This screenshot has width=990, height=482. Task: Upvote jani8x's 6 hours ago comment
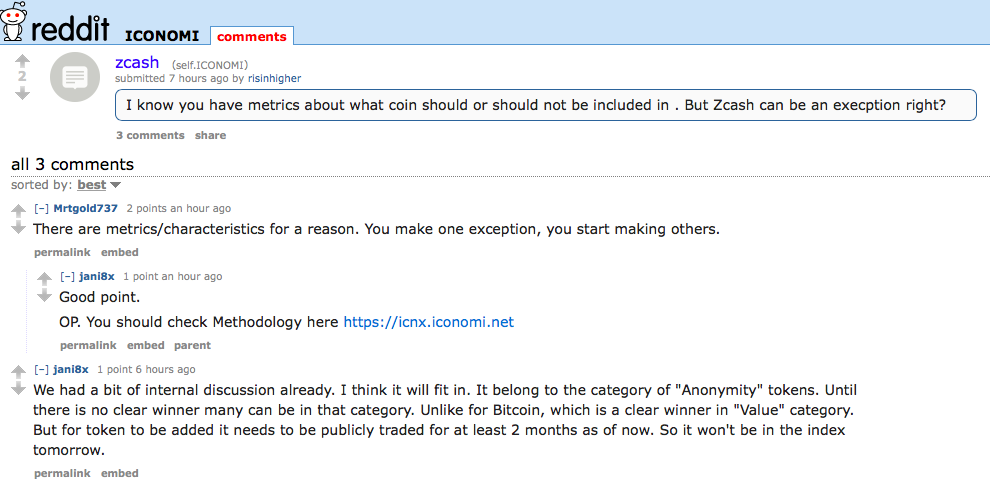coord(18,372)
